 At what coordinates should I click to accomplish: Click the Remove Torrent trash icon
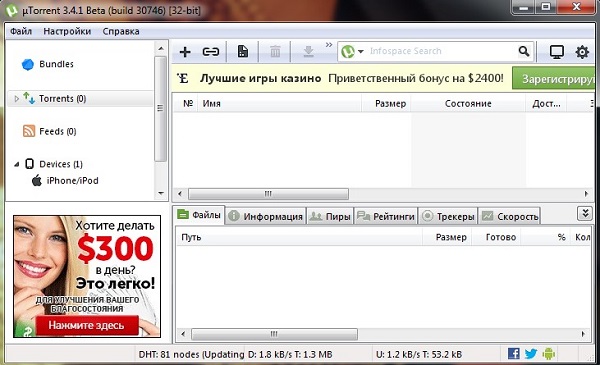coord(275,51)
